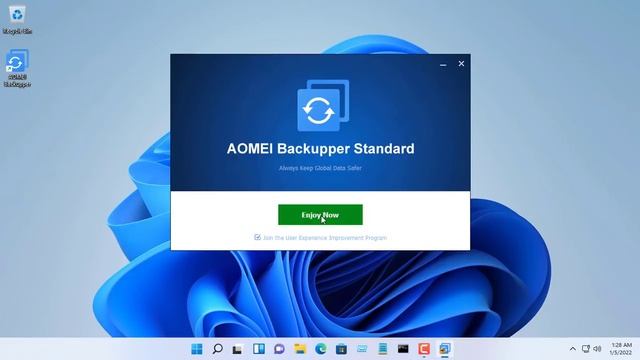This screenshot has width=640, height=360.
Task: Open network status in system tray
Action: (586, 349)
